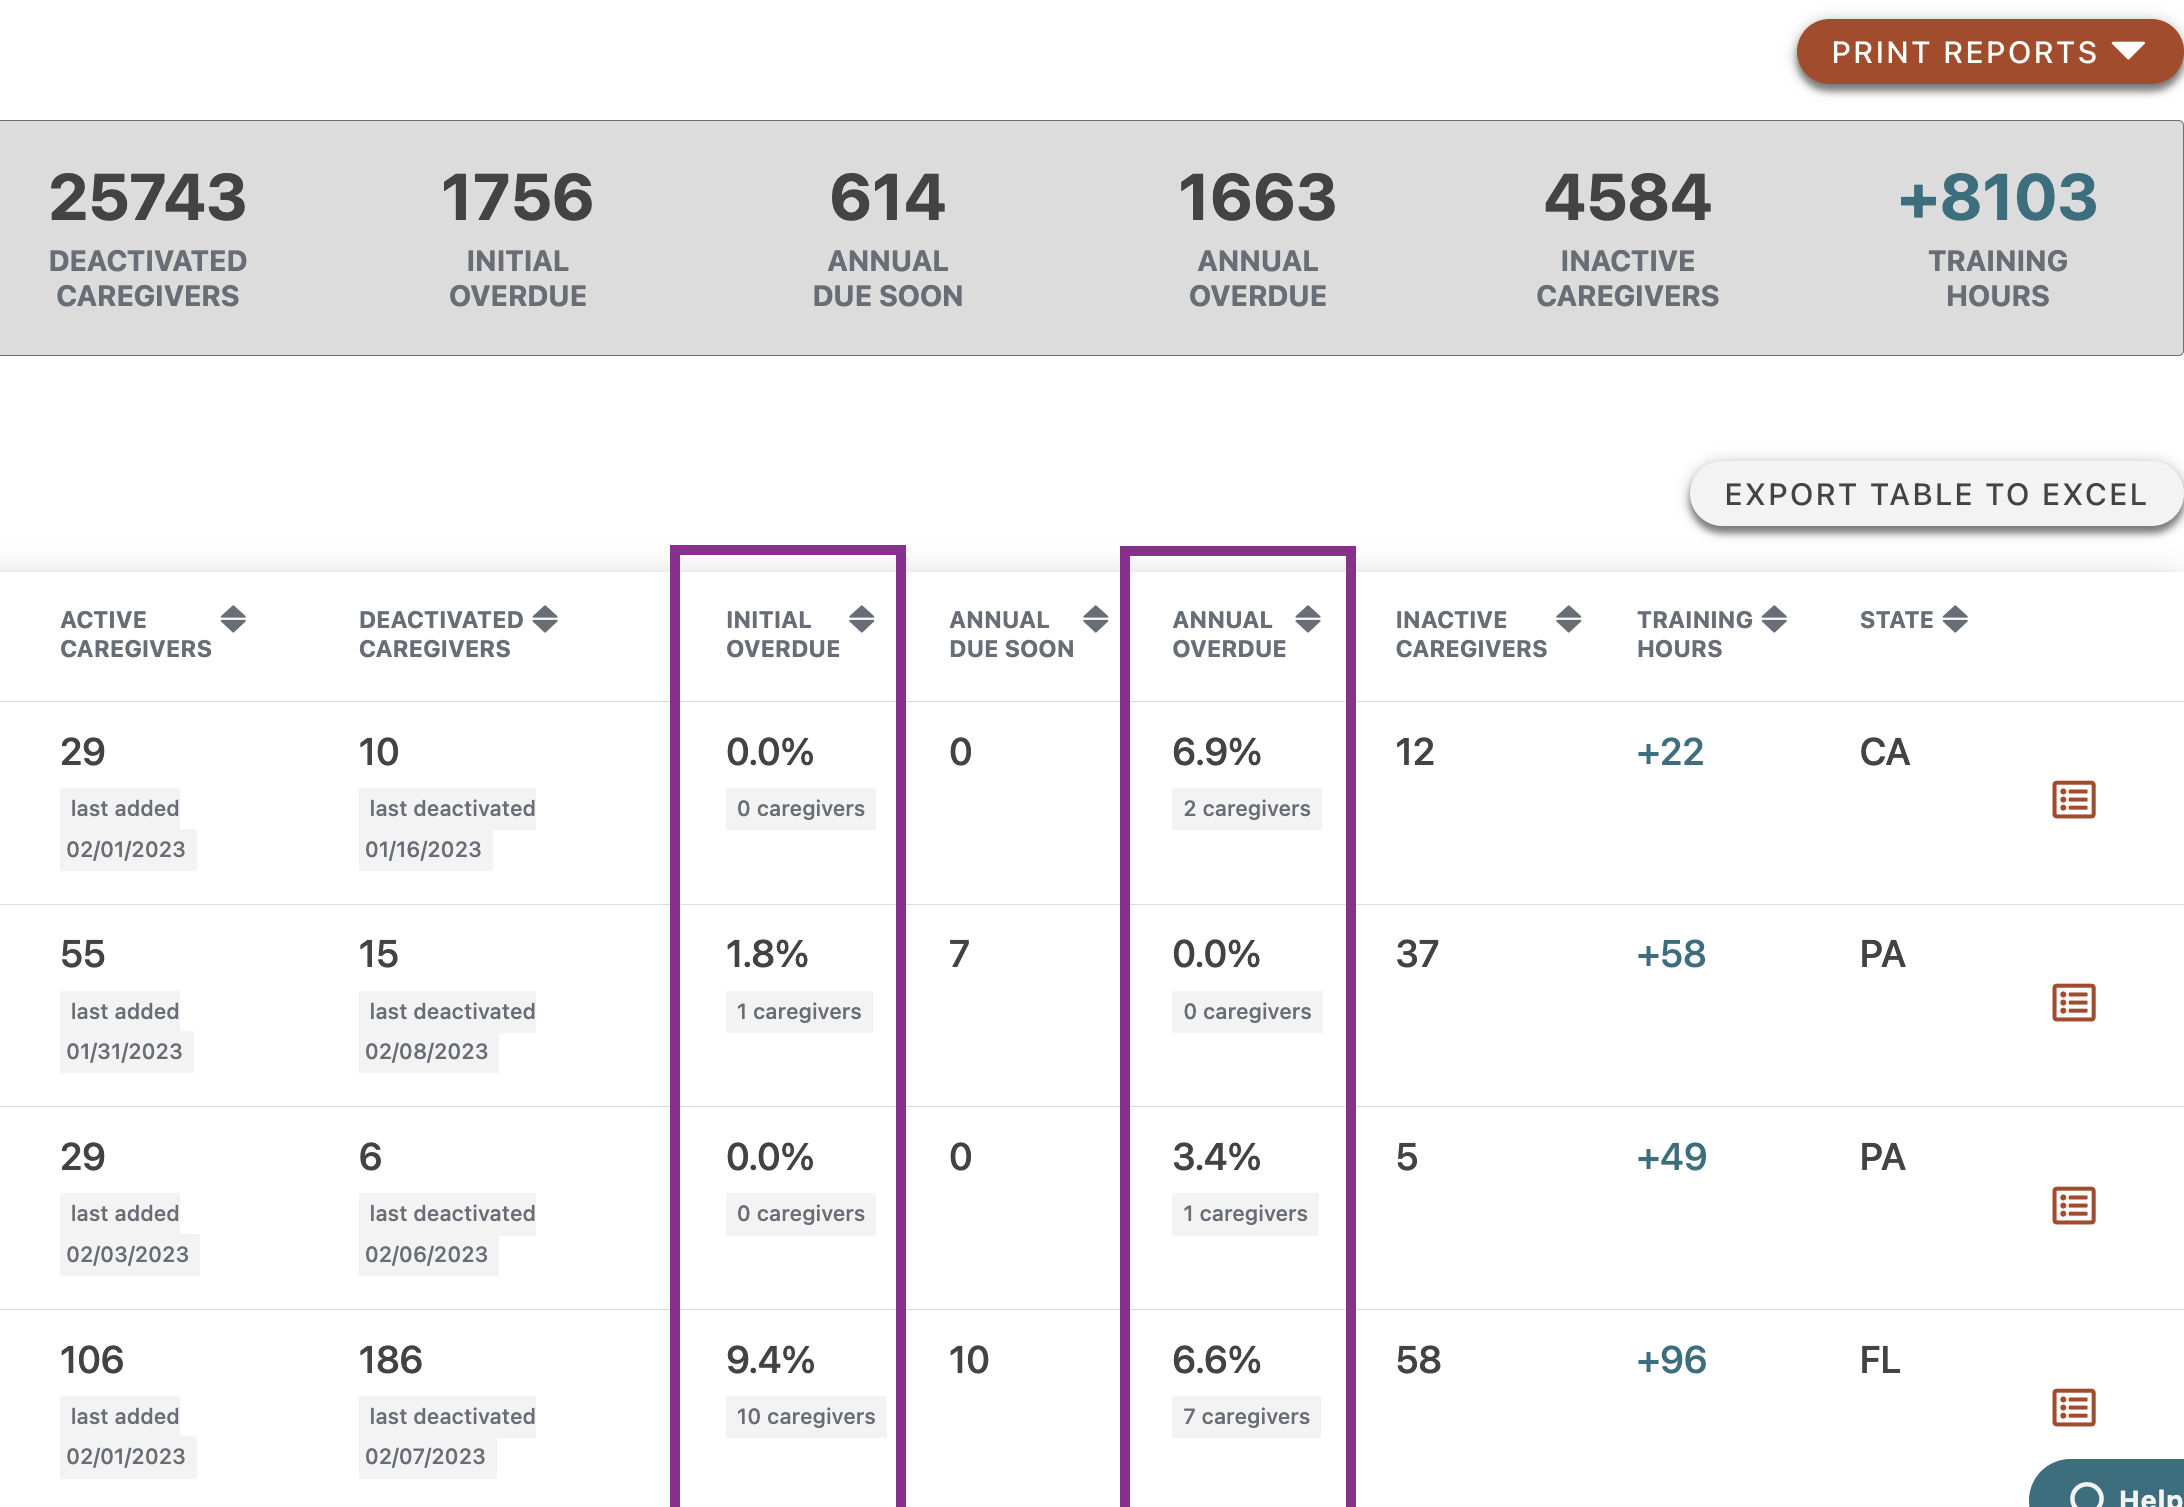Click the Initial Overdue sort chevron
The height and width of the screenshot is (1507, 2184).
pos(860,619)
